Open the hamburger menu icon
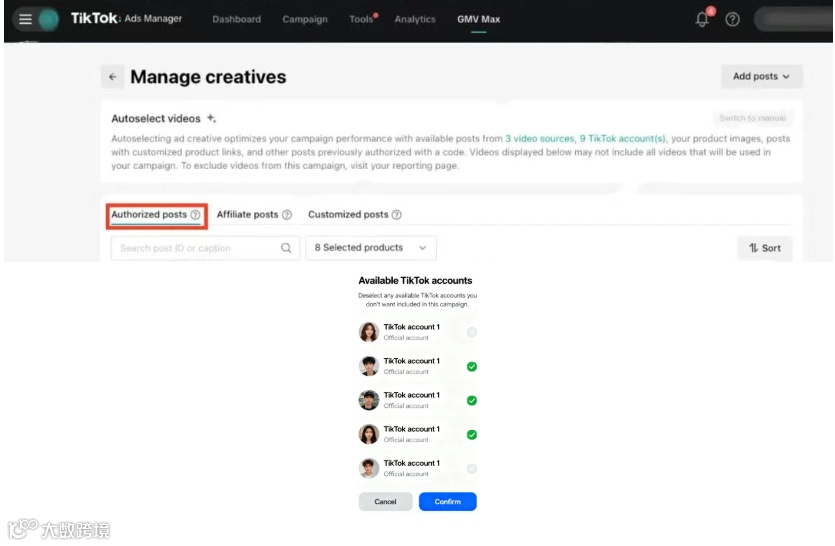 tap(25, 19)
